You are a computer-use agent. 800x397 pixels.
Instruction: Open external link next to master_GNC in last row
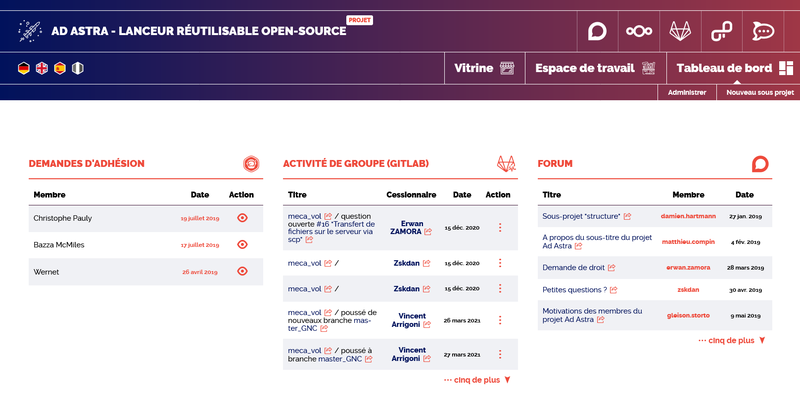[369, 359]
